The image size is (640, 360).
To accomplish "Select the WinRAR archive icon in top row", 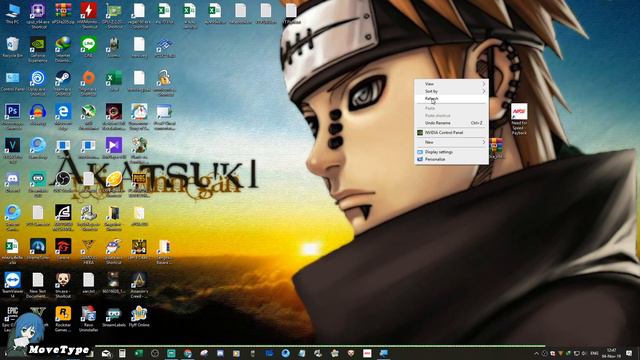I will click(x=63, y=13).
